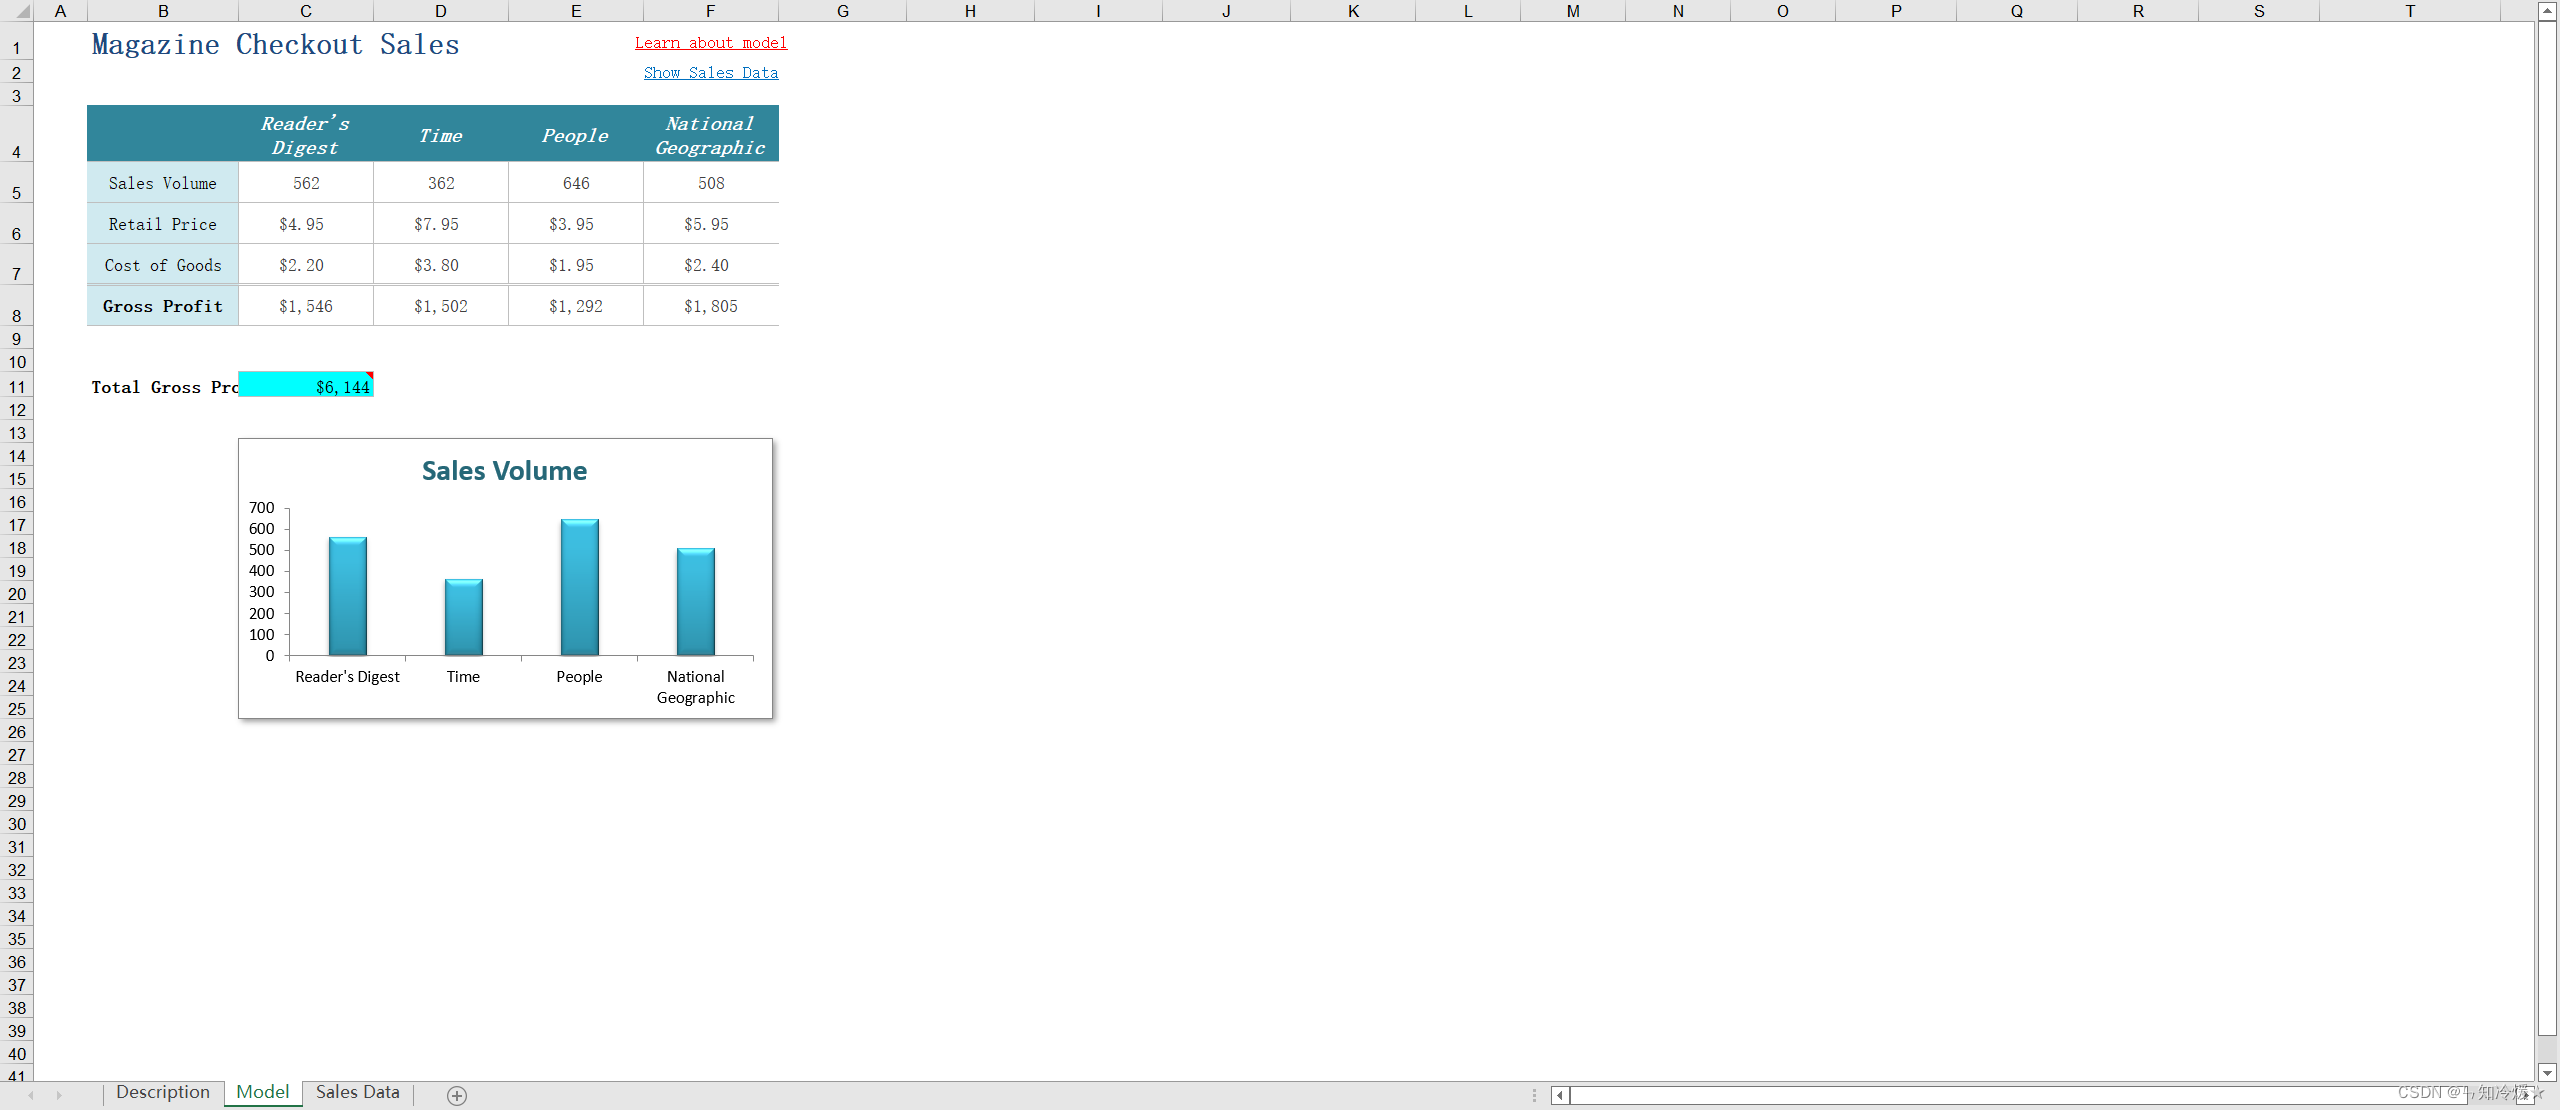Switch to the Description sheet tab
Image resolution: width=2560 pixels, height=1110 pixels.
162,1092
